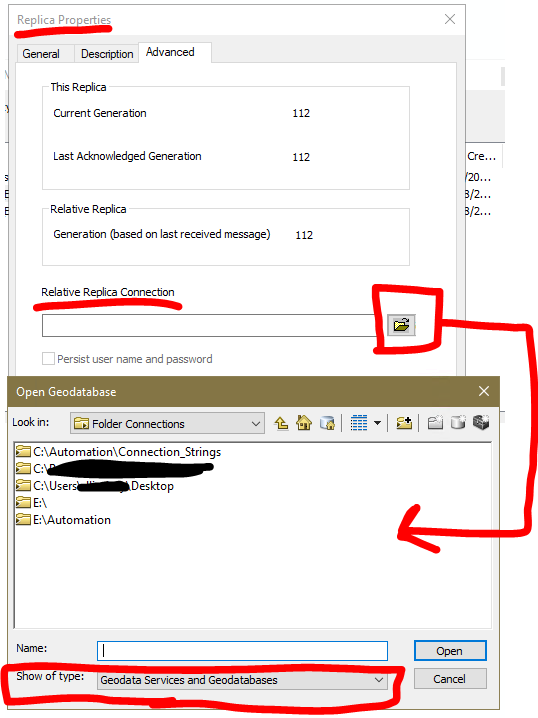The width and height of the screenshot is (538, 718).
Task: Click the Relative Replica Generation value 112
Action: pyautogui.click(x=304, y=235)
